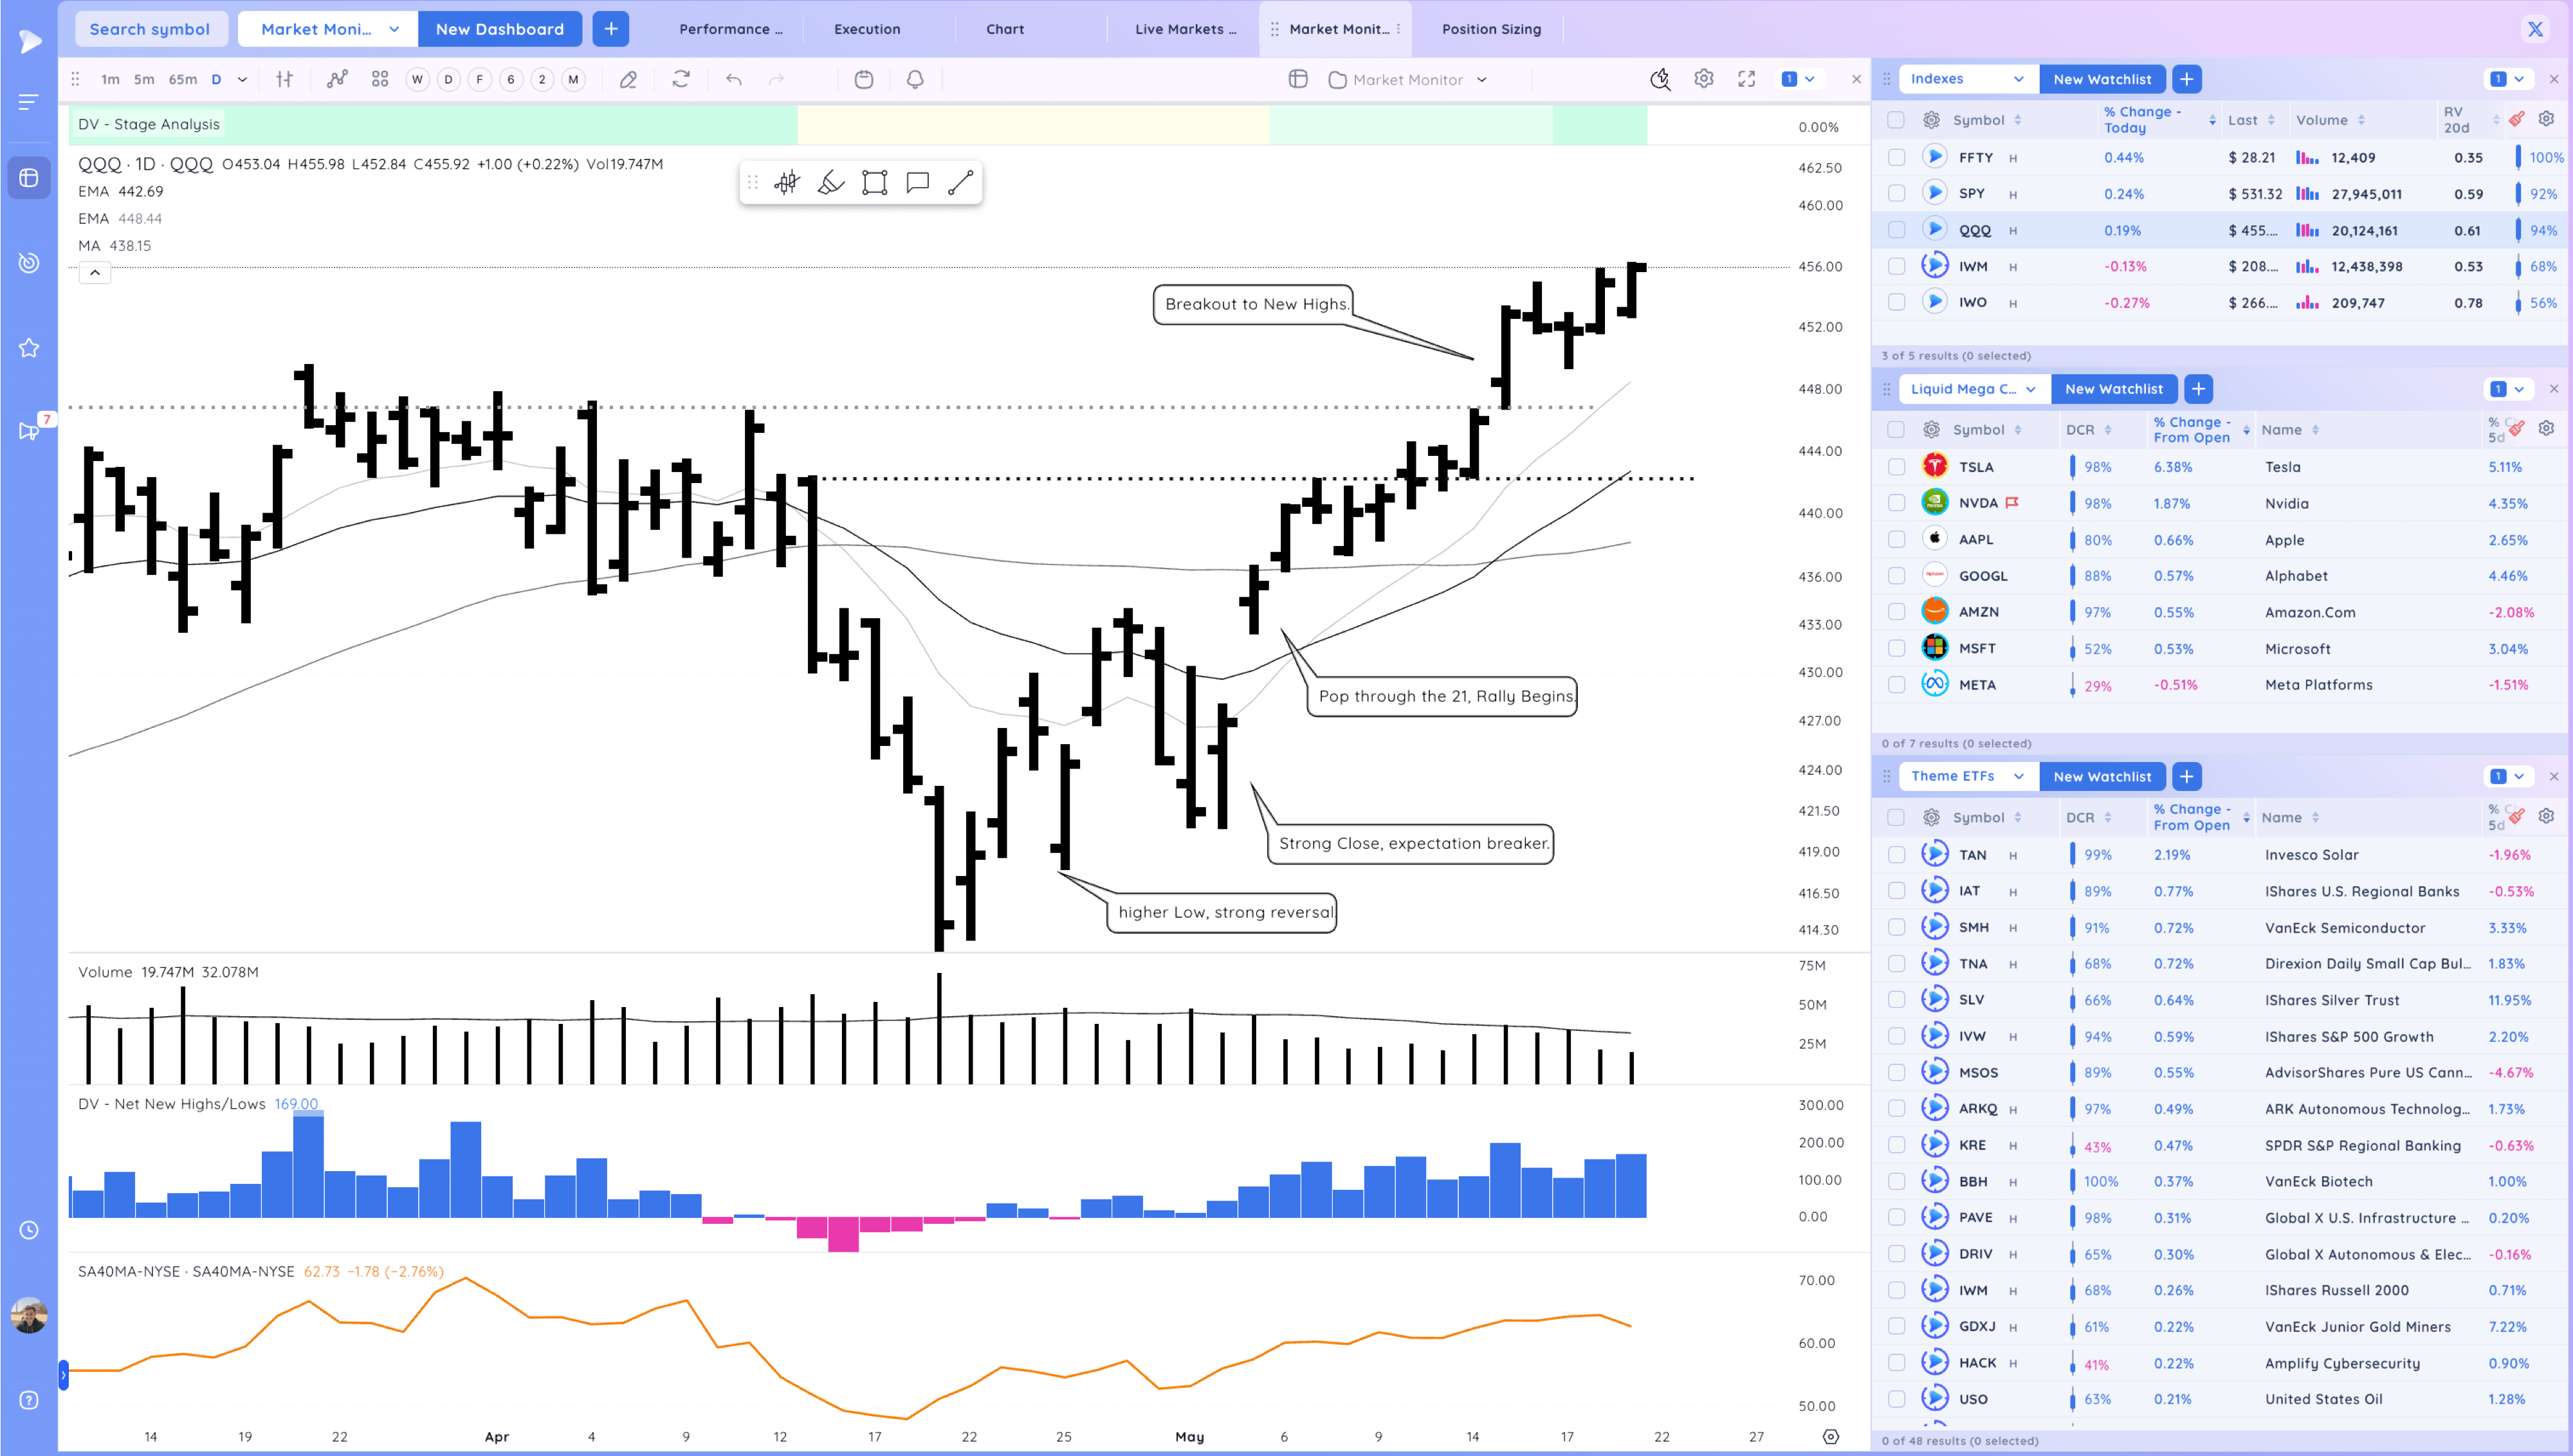Check the TSLA row checkbox
2573x1456 pixels.
coord(1896,467)
